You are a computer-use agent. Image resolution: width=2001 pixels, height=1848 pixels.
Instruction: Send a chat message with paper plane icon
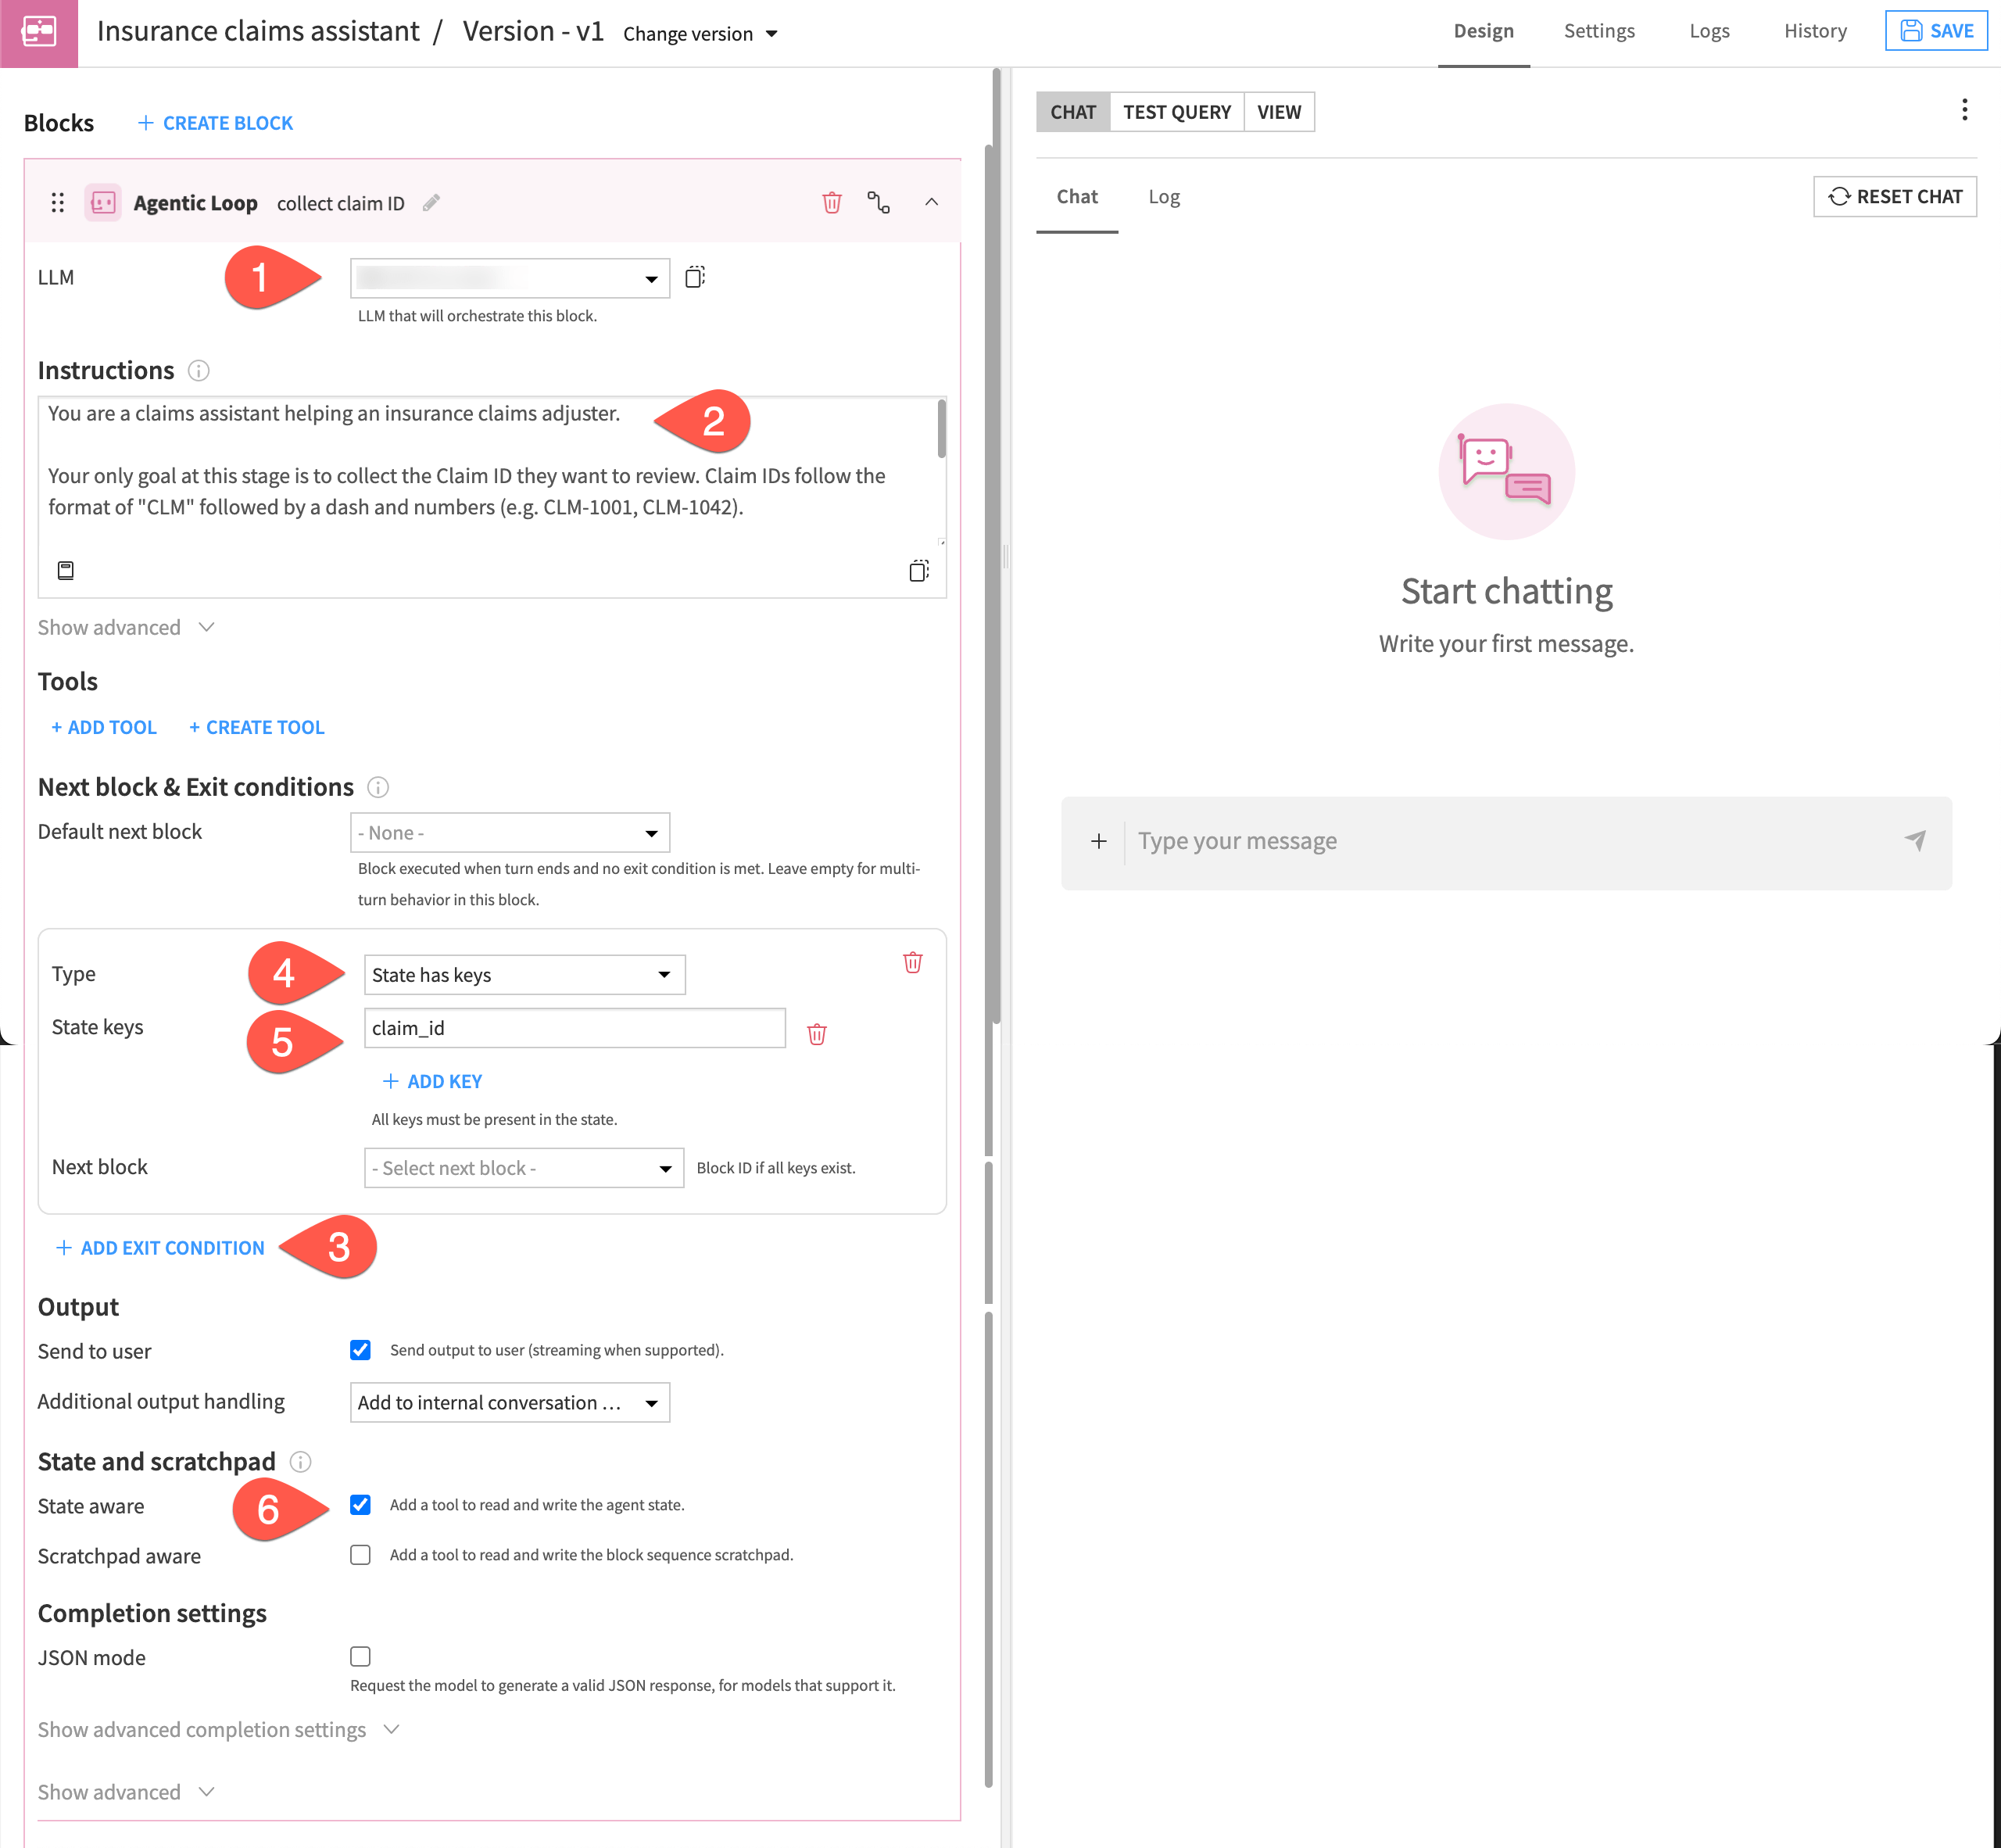1915,841
